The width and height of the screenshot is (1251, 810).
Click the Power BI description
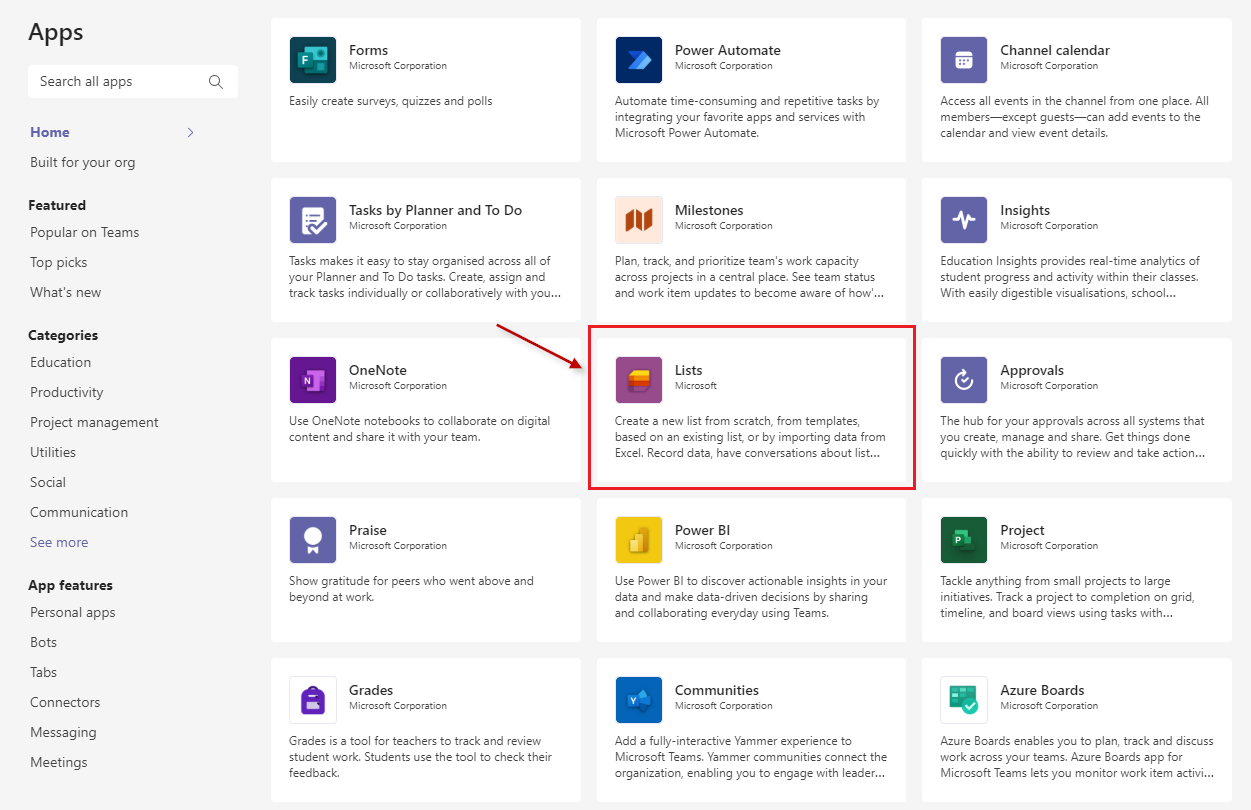click(751, 597)
